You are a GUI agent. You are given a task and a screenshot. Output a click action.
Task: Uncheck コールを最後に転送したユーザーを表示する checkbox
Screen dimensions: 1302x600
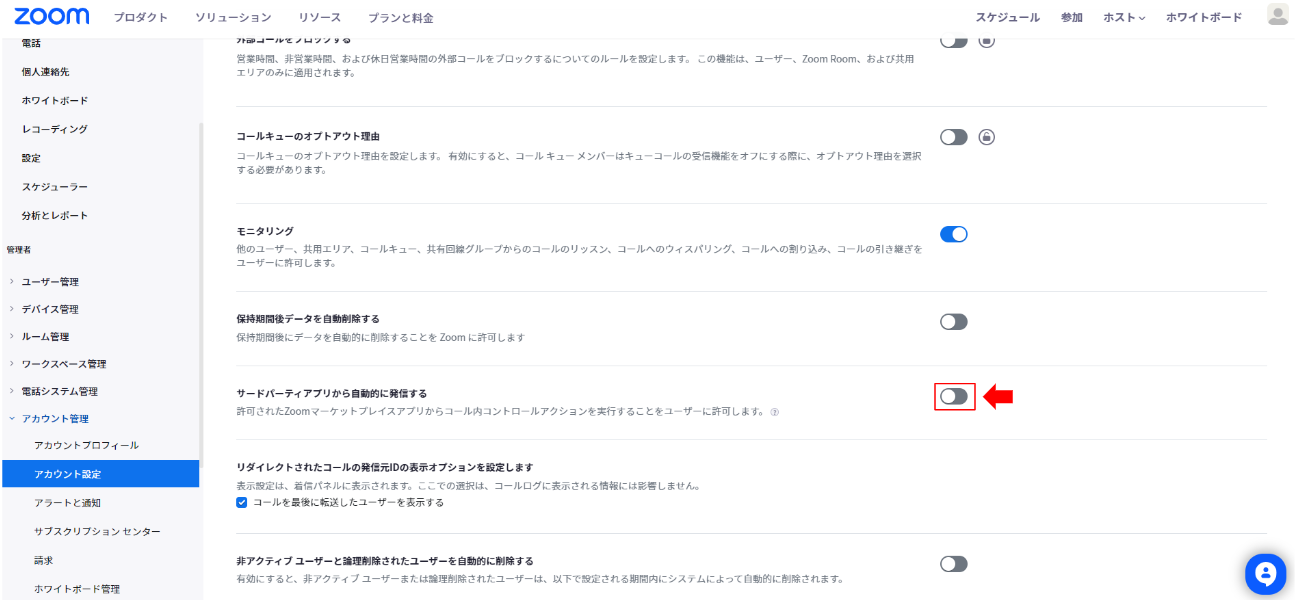pyautogui.click(x=242, y=502)
